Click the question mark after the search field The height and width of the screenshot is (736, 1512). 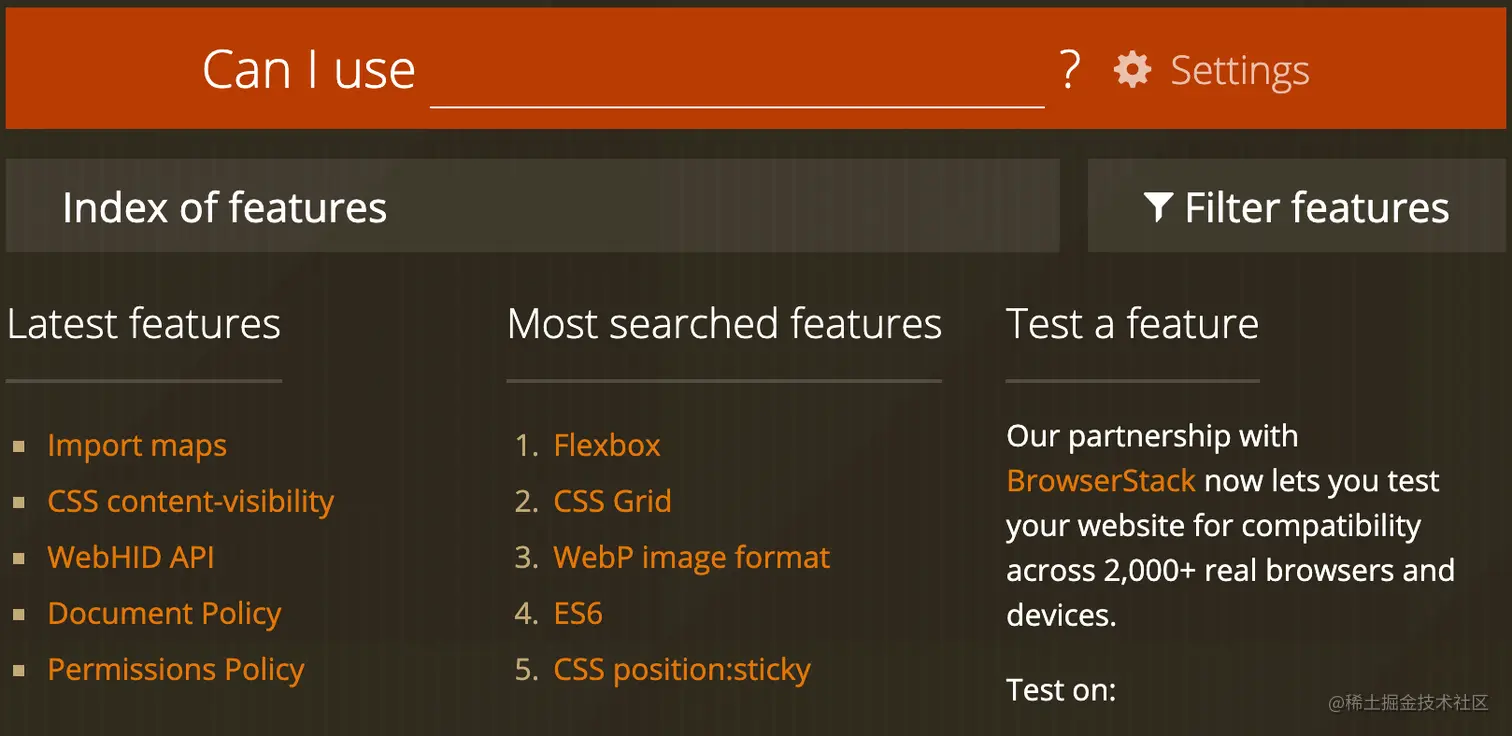point(1070,69)
